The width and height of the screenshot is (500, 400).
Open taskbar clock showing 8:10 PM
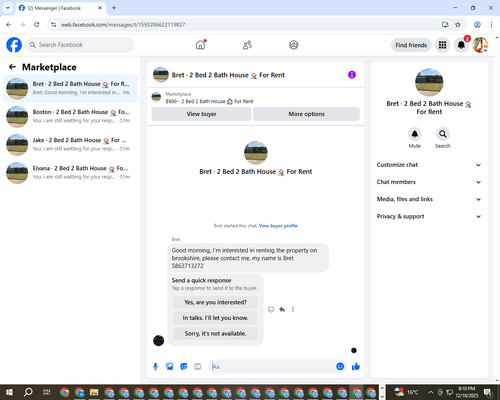pyautogui.click(x=467, y=392)
